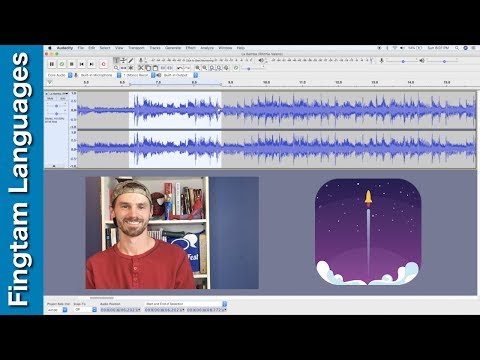This screenshot has height=360, width=480.
Task: Toggle the track Solo button
Action: tap(62, 98)
